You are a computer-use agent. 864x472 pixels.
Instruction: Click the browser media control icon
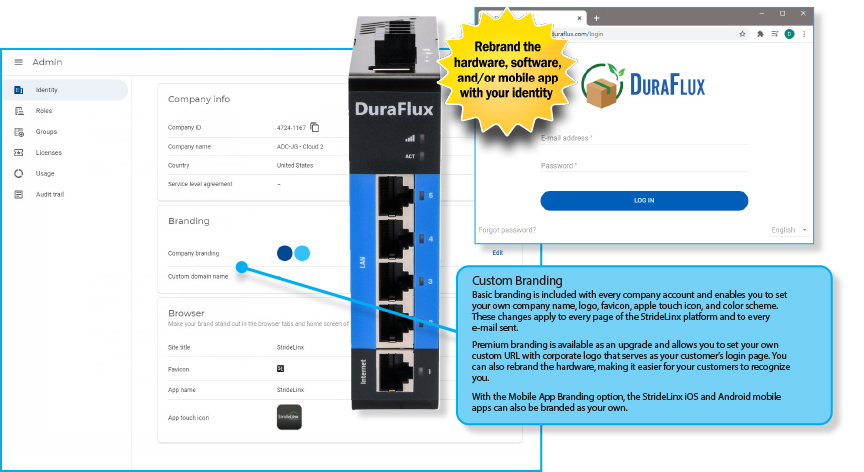pyautogui.click(x=775, y=34)
